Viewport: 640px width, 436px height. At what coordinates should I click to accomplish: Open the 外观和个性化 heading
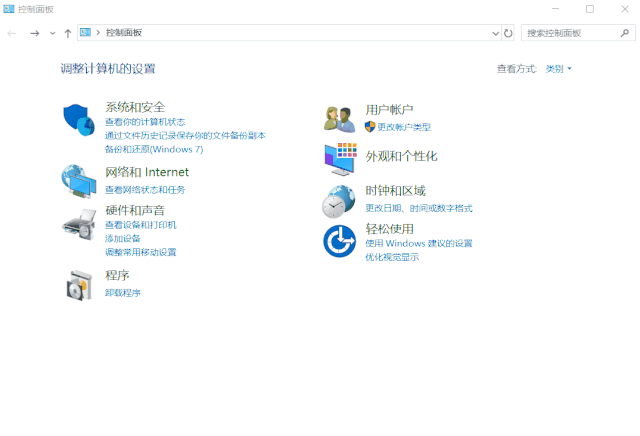coord(401,156)
